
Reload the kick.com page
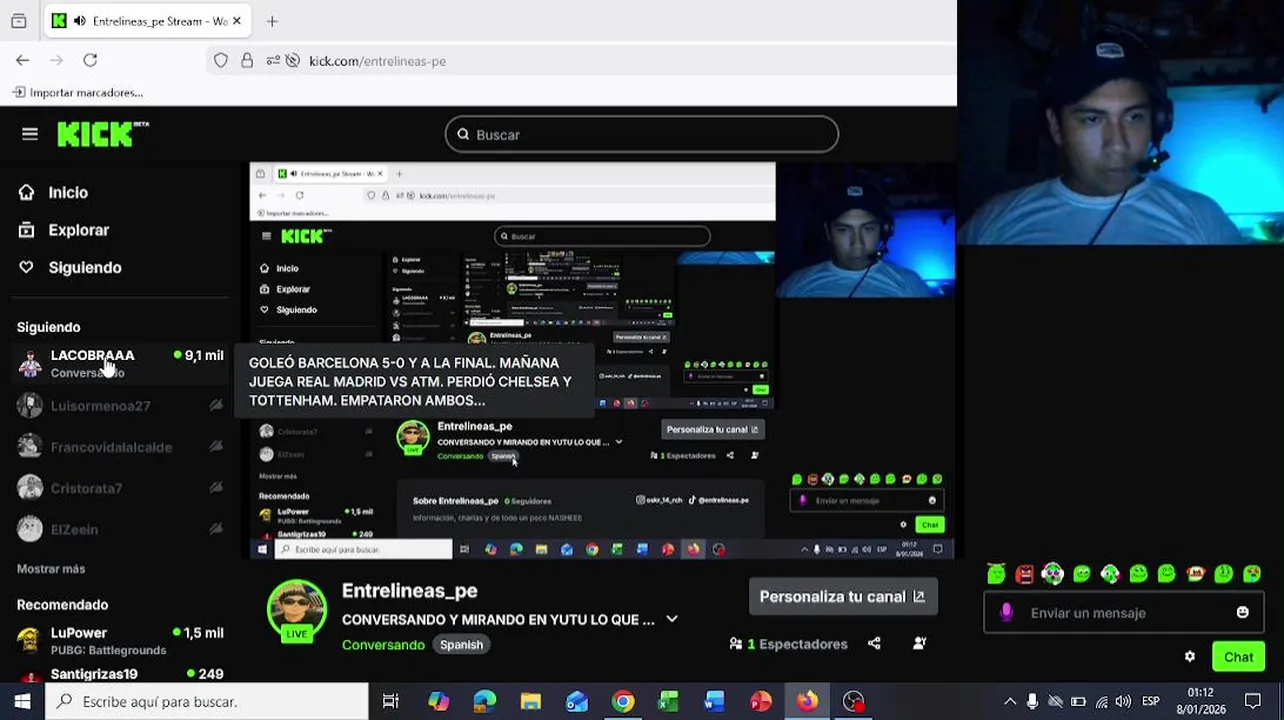pyautogui.click(x=90, y=60)
